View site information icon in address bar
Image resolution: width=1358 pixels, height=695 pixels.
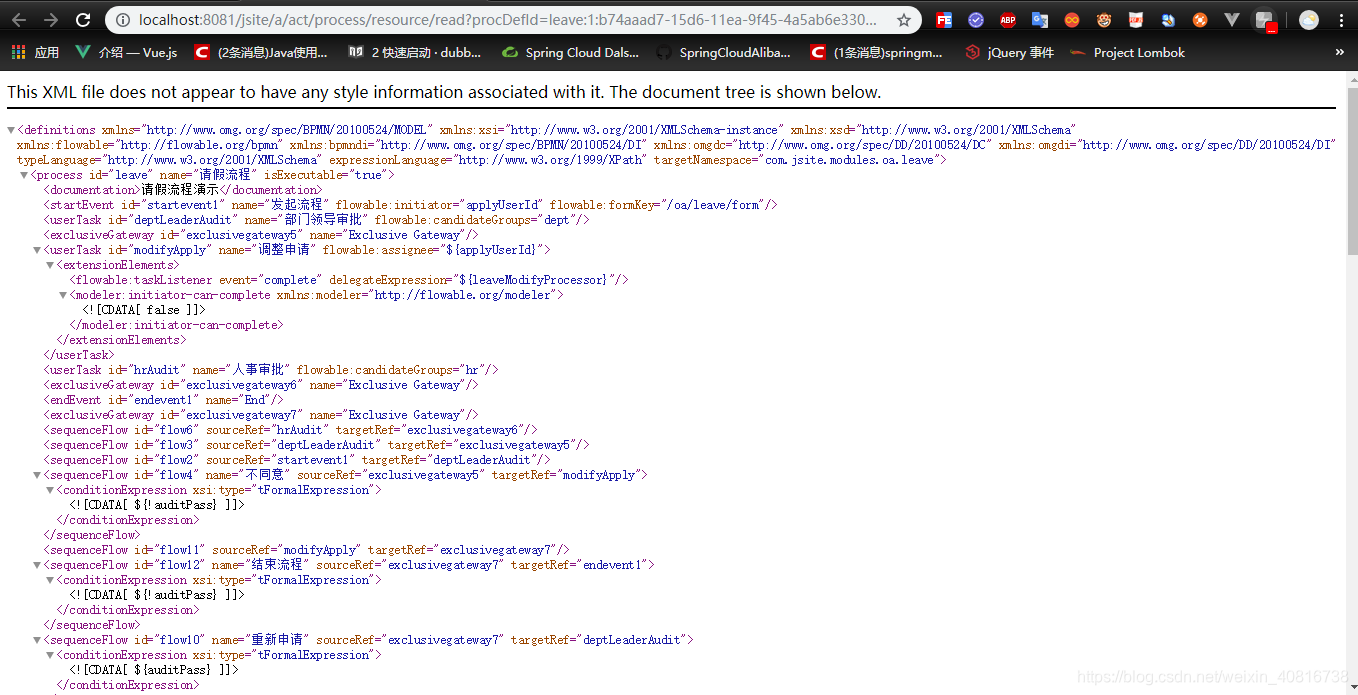pyautogui.click(x=123, y=20)
